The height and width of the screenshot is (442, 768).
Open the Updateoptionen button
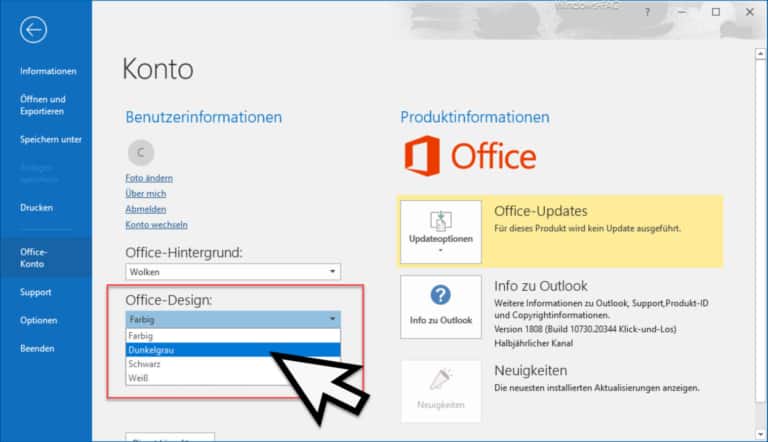[x=441, y=232]
